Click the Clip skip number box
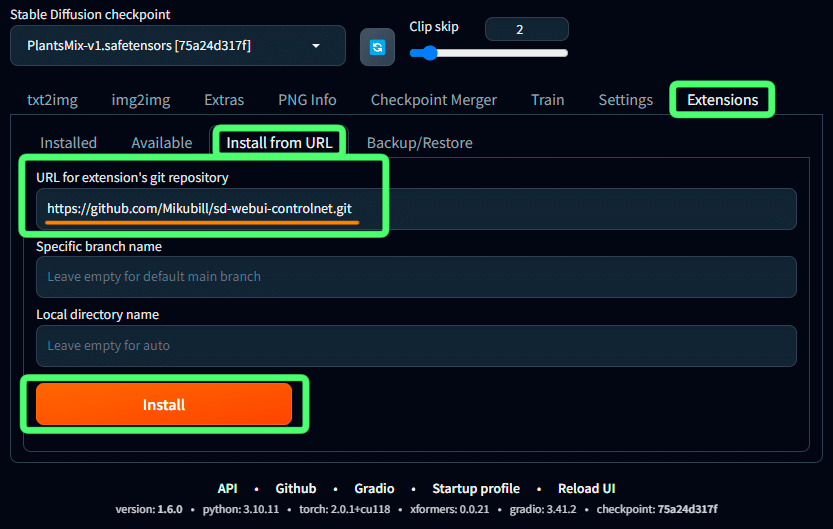 pyautogui.click(x=526, y=29)
